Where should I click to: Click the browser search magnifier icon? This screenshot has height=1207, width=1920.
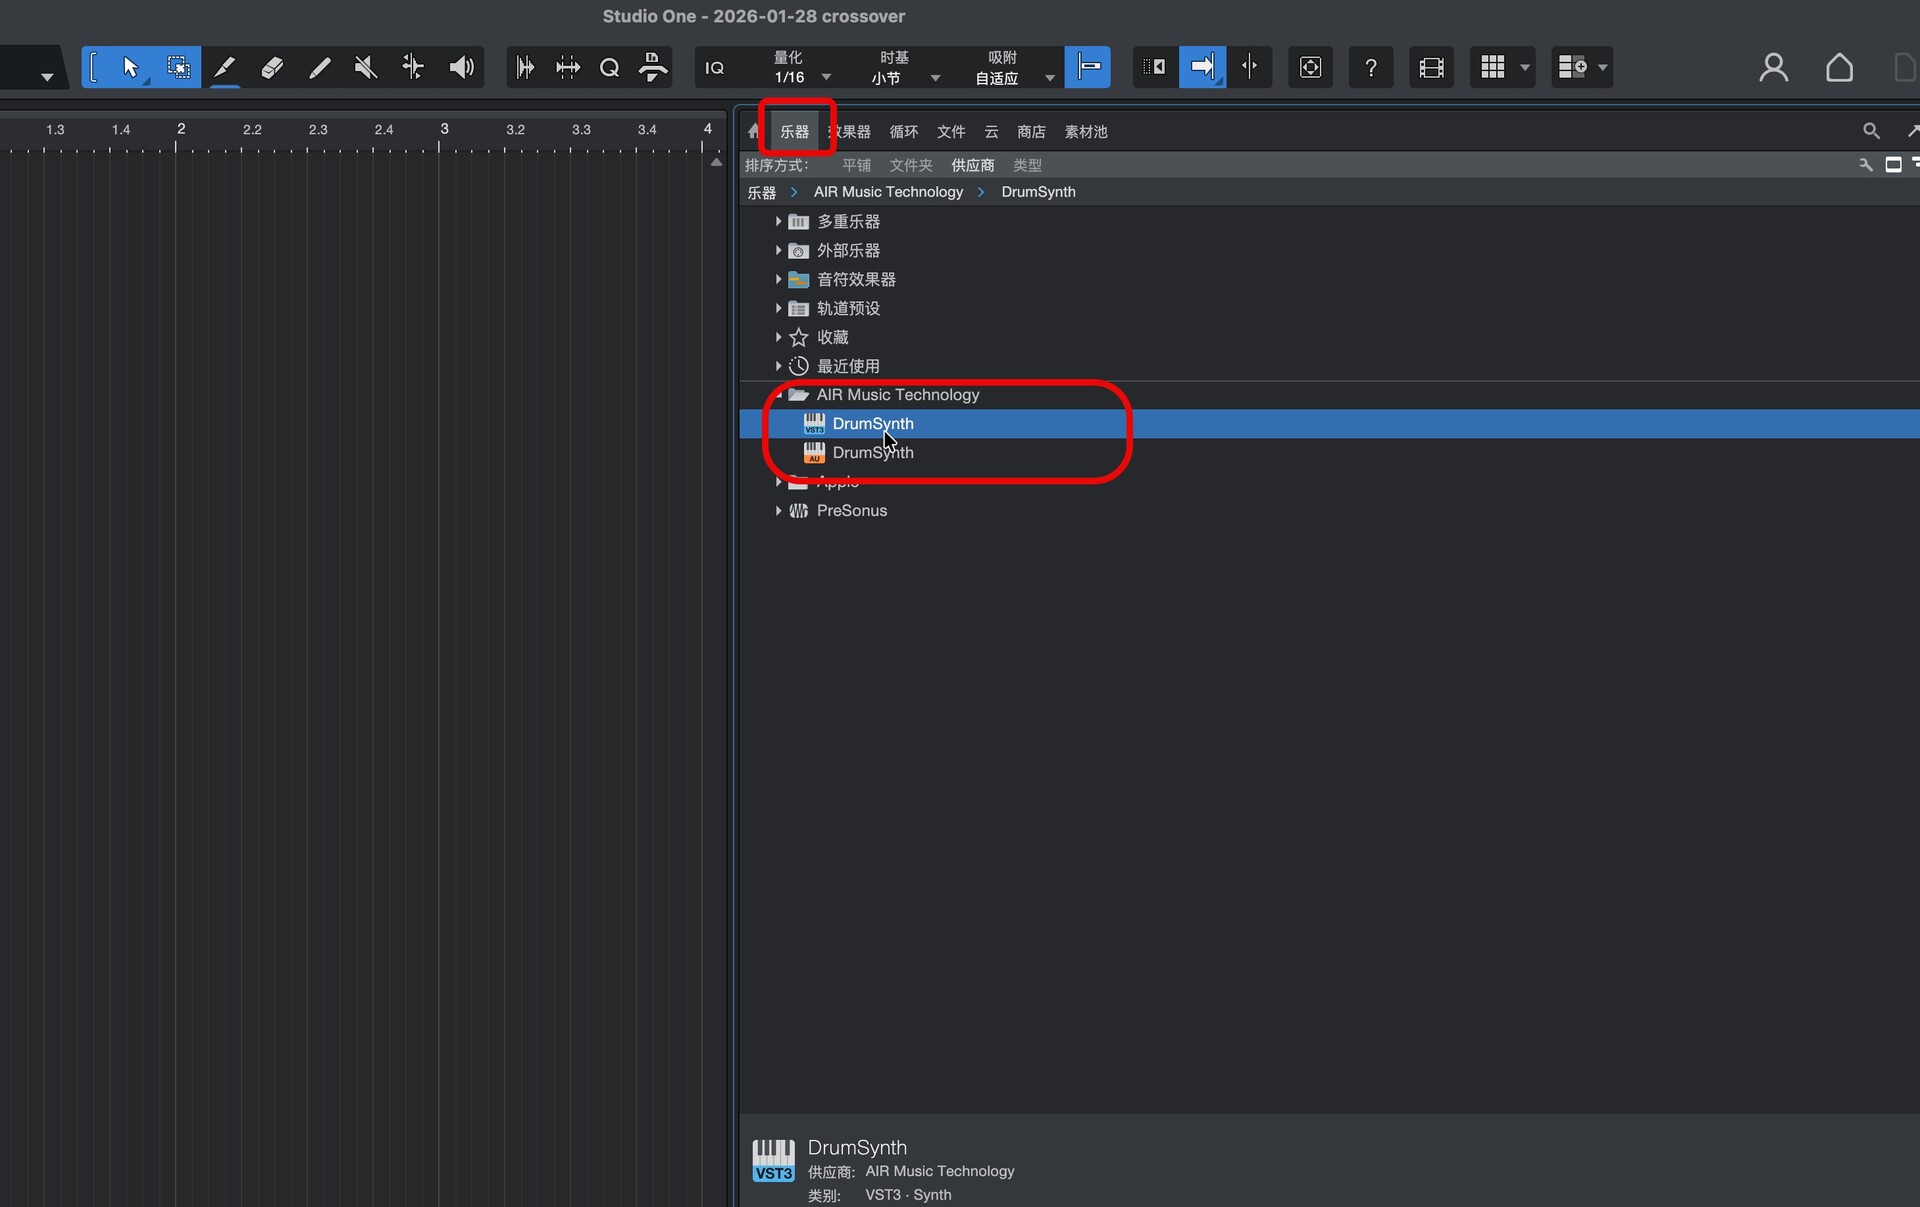1870,131
